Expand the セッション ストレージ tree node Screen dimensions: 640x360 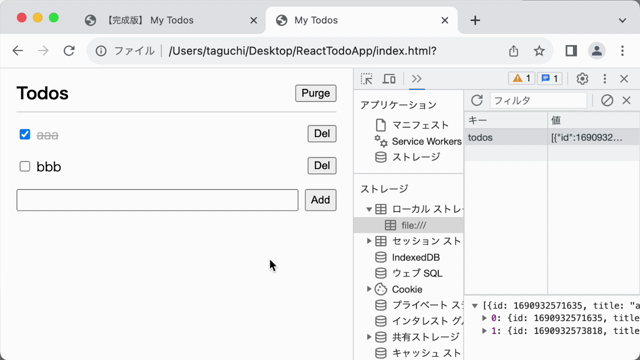369,241
